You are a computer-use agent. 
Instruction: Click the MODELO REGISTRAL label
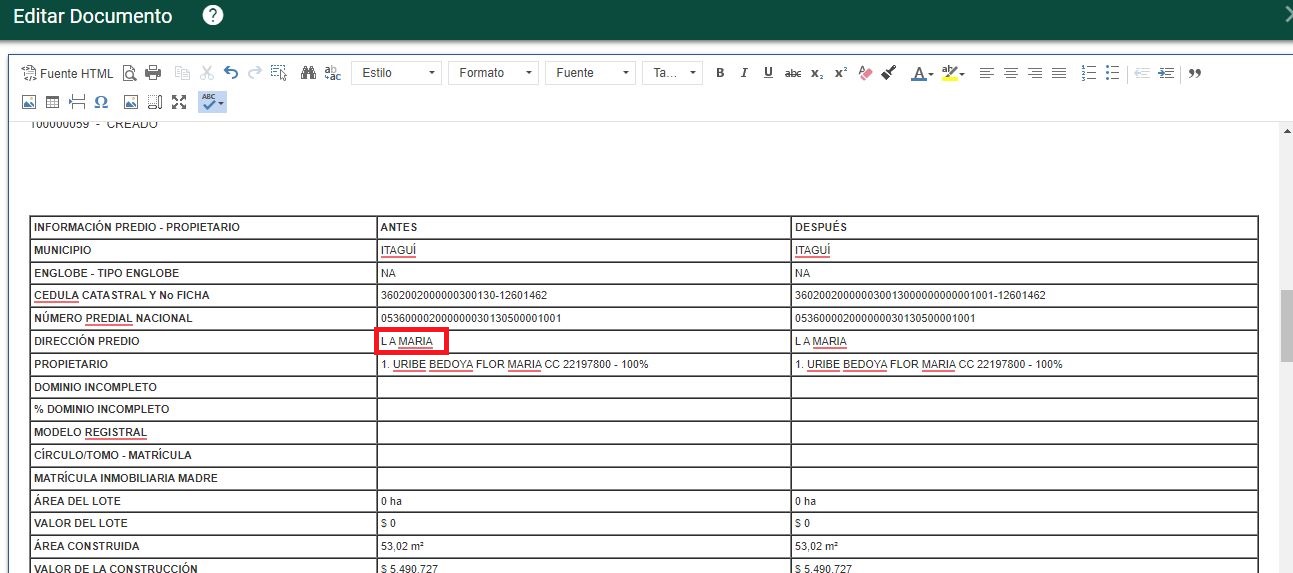click(x=90, y=433)
